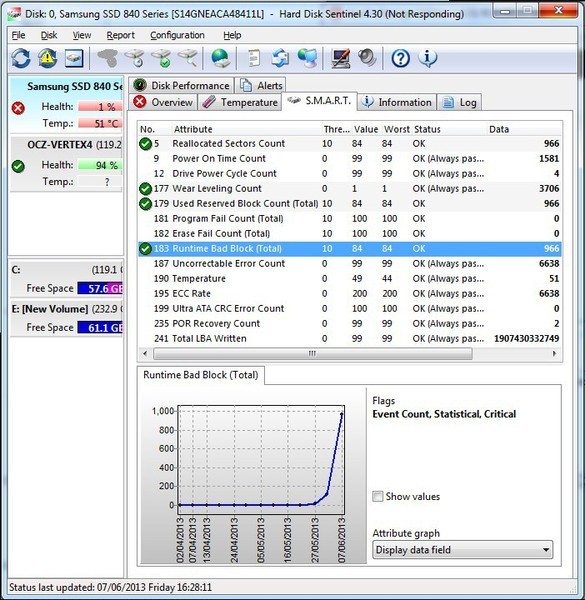Click the speaker sound toolbar icon
The height and width of the screenshot is (600, 585).
(367, 58)
